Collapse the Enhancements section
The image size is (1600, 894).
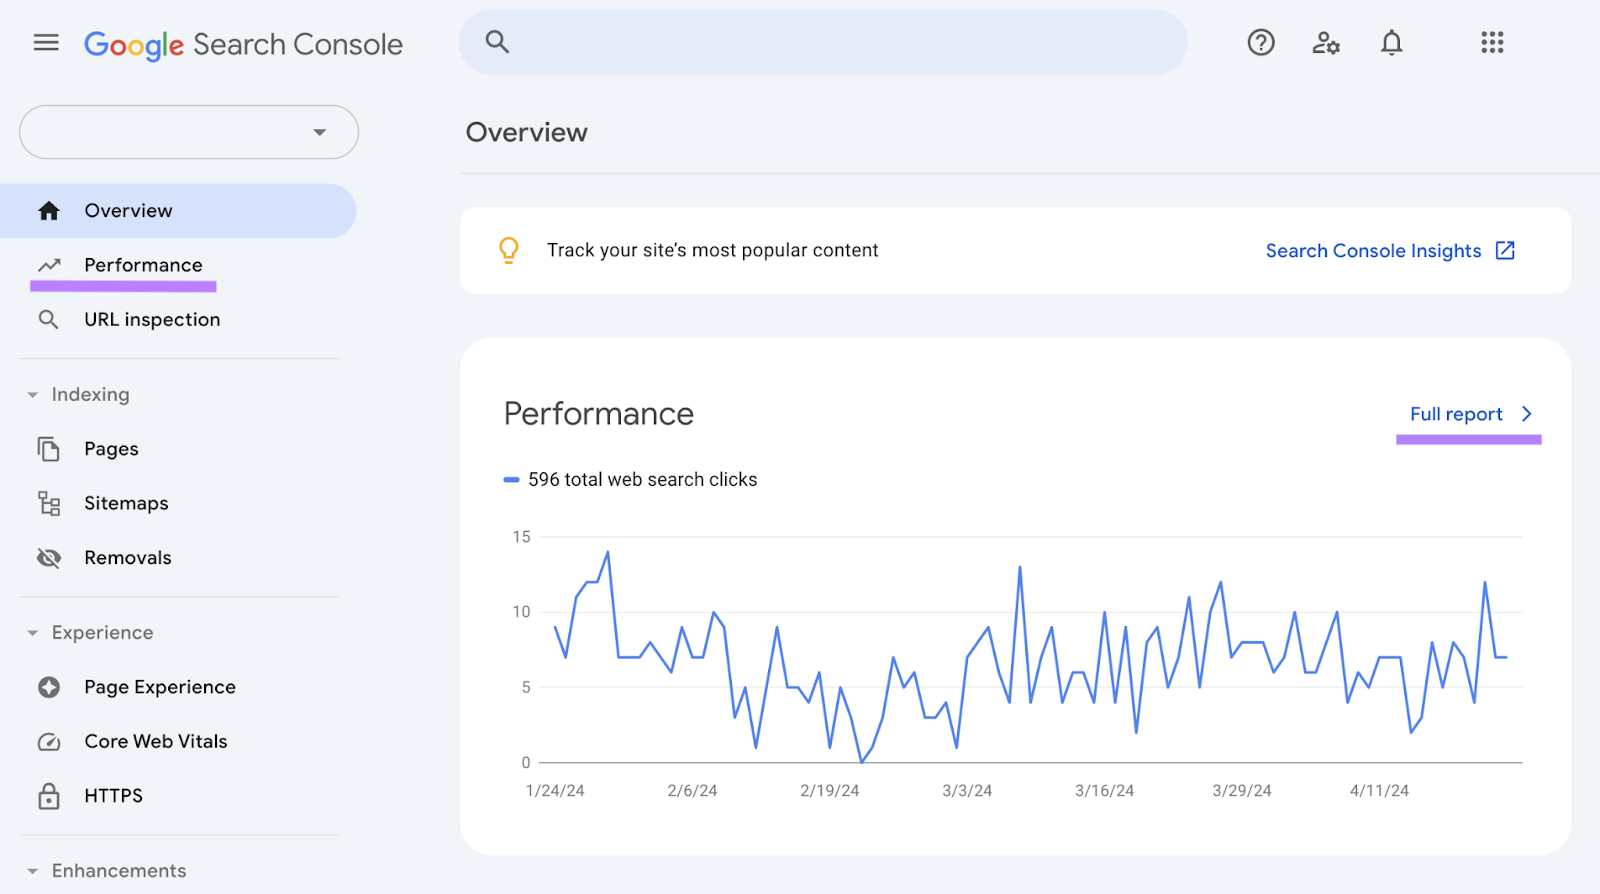click(x=33, y=871)
